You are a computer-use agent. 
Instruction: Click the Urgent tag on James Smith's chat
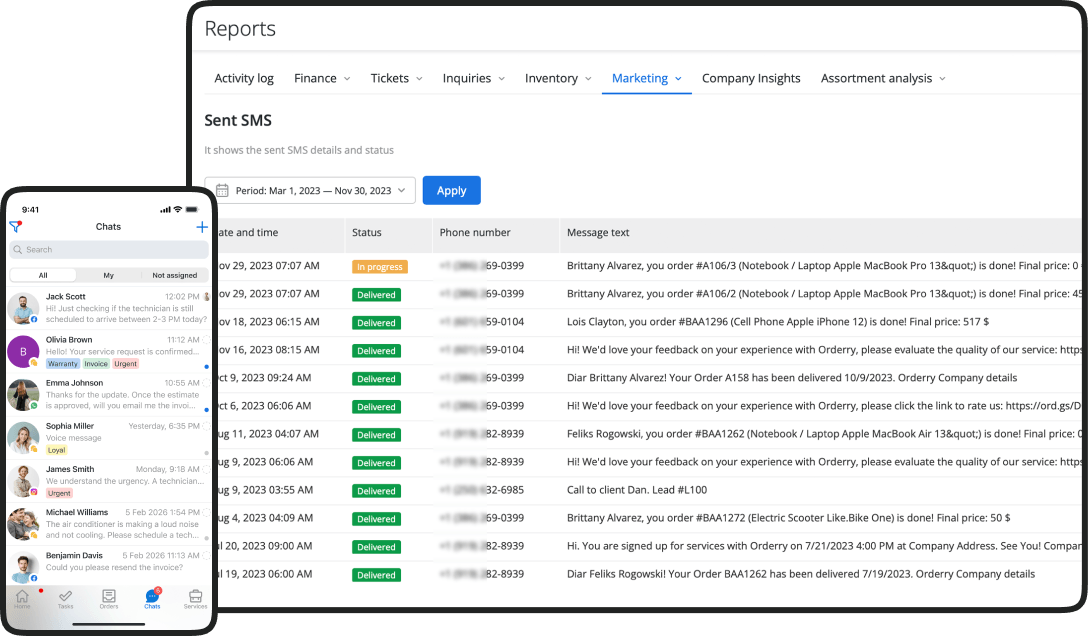[59, 493]
